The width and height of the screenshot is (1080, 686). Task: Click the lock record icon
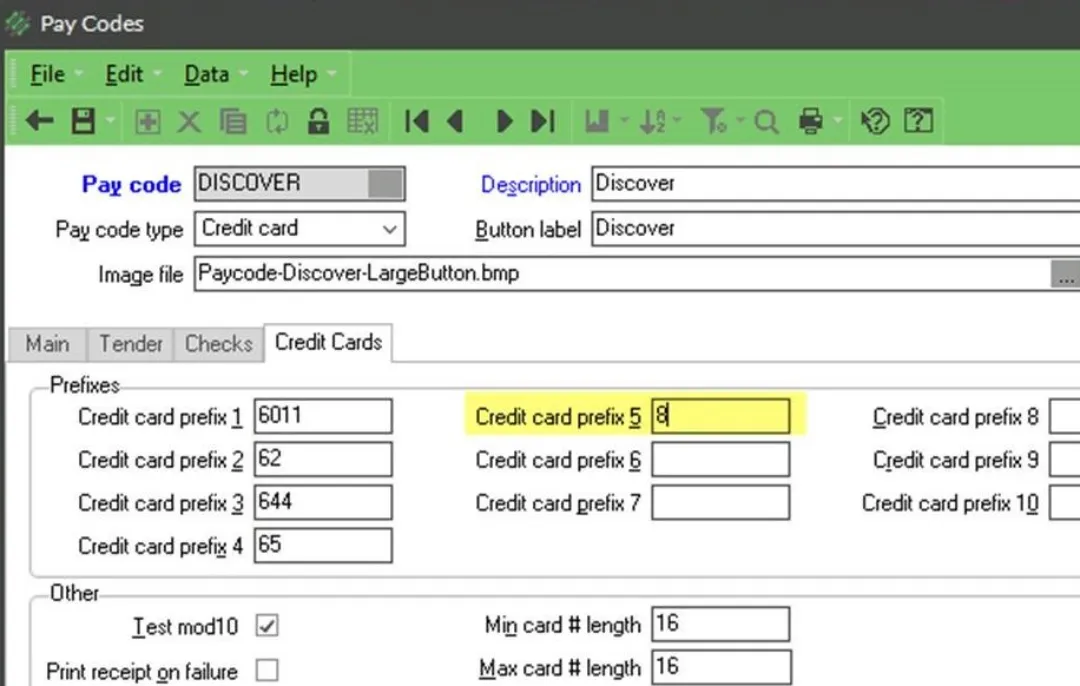point(318,122)
